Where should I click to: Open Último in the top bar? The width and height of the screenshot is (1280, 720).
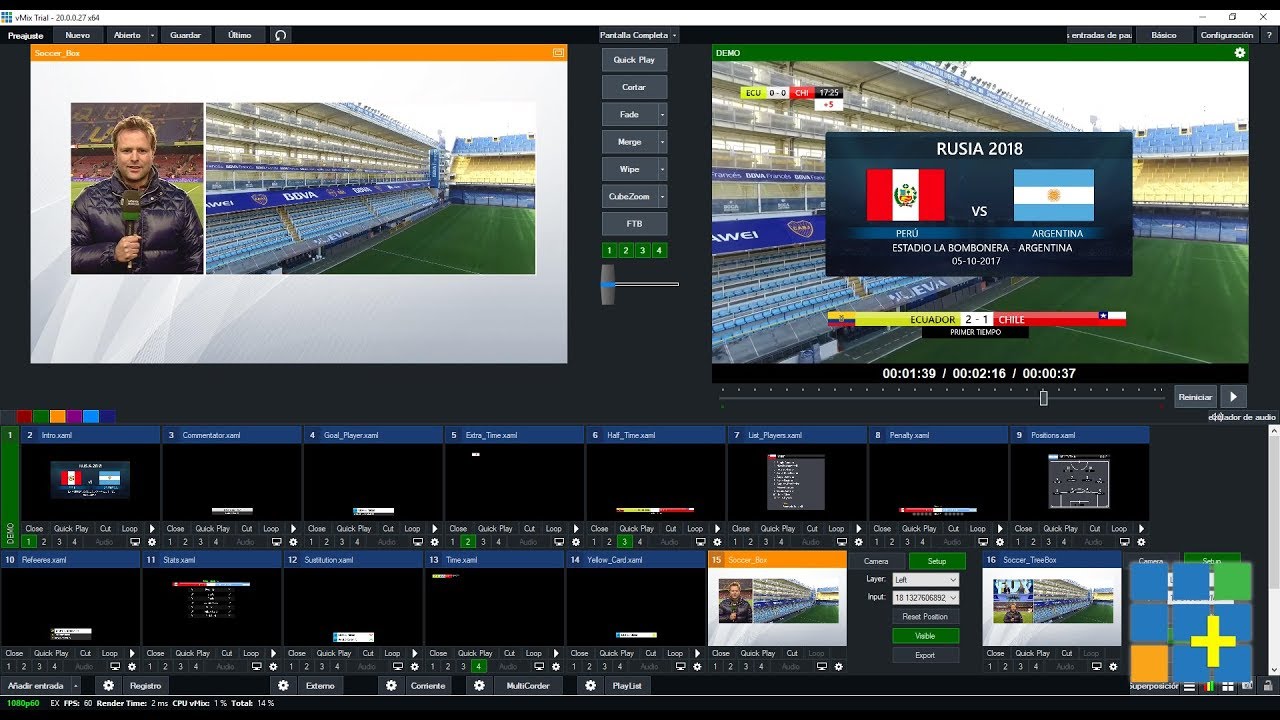(240, 35)
